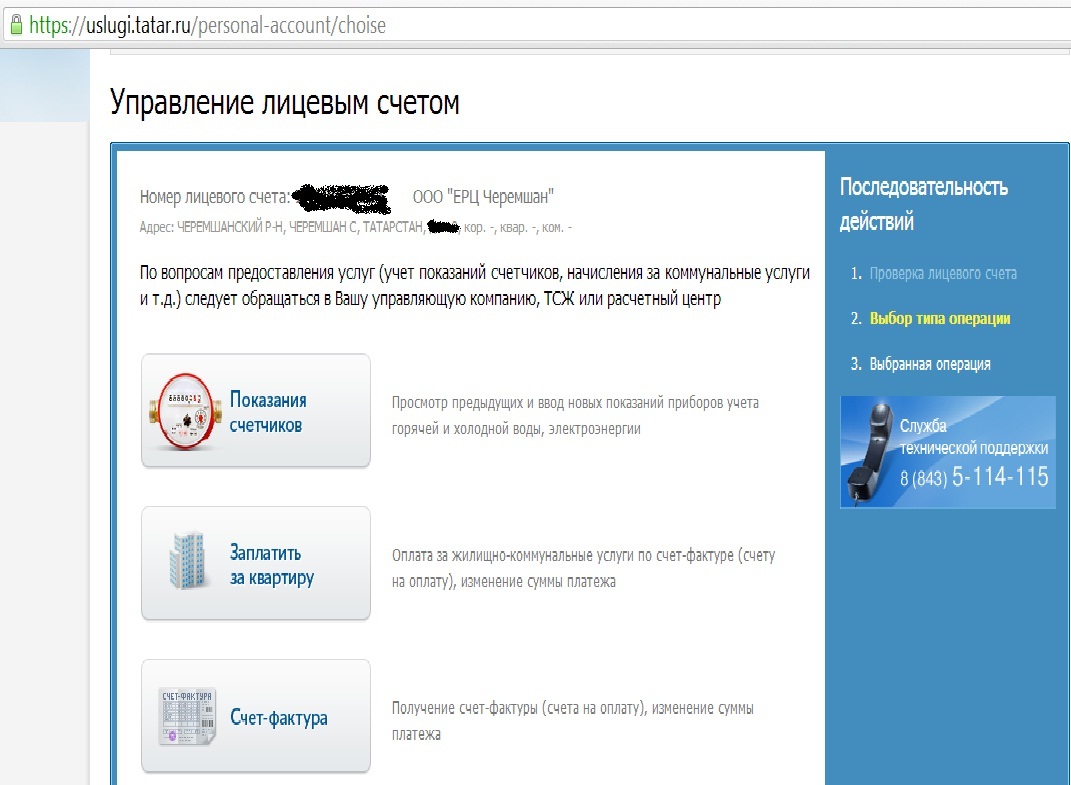Click the telephone handset icon
This screenshot has height=785, width=1071.
pos(866,453)
